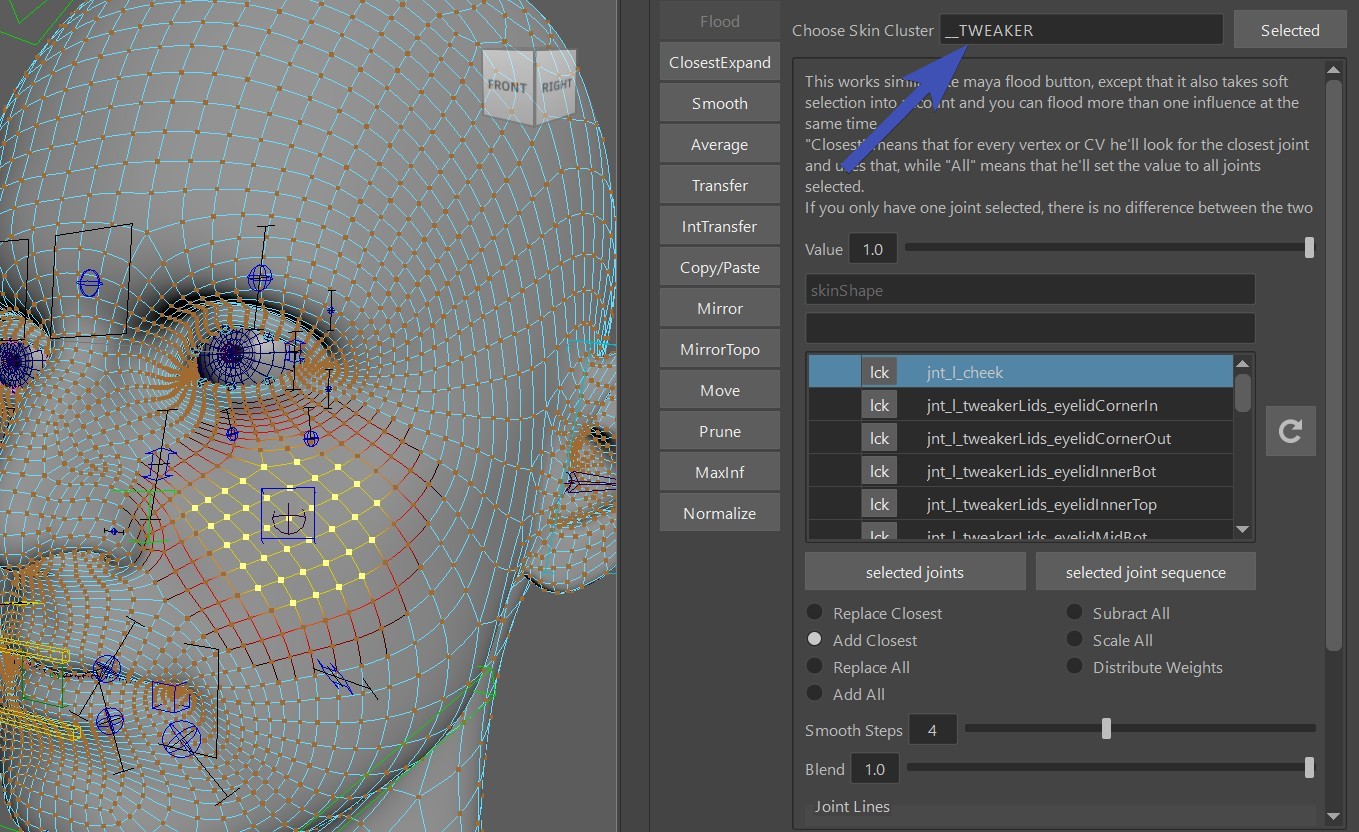
Task: Click the Value number field
Action: tap(873, 249)
